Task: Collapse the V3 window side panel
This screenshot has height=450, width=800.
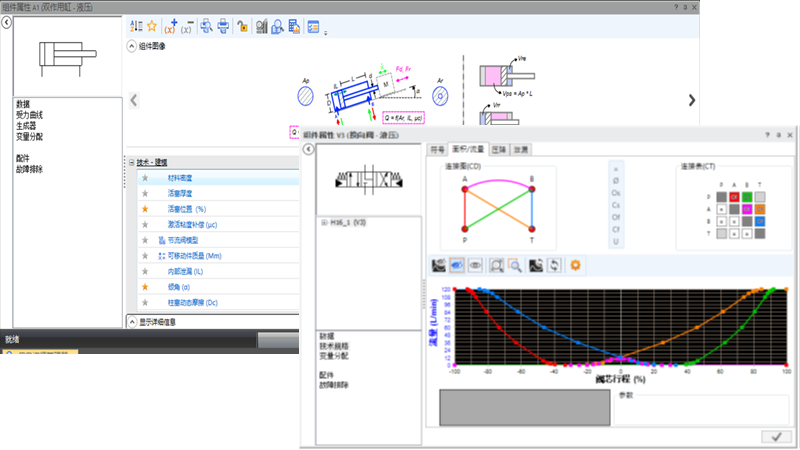Action: pyautogui.click(x=308, y=149)
